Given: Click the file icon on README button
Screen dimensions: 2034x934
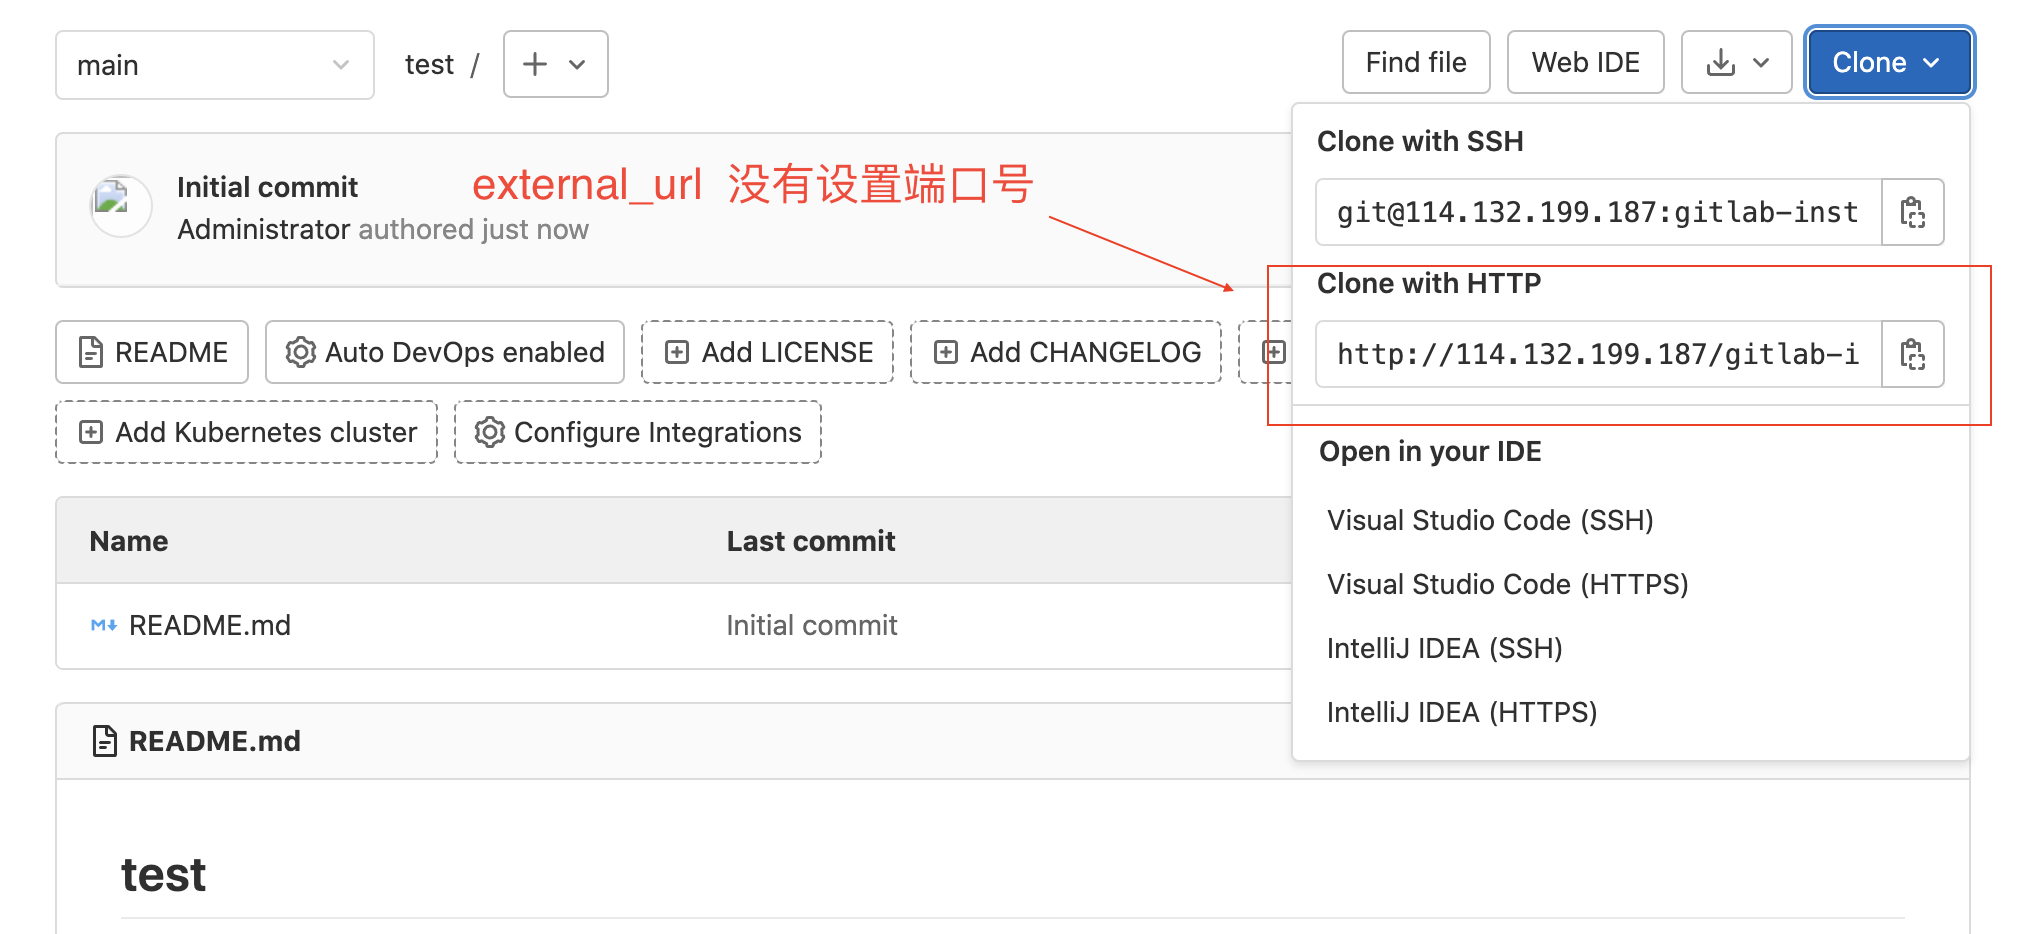Looking at the screenshot, I should pos(91,352).
